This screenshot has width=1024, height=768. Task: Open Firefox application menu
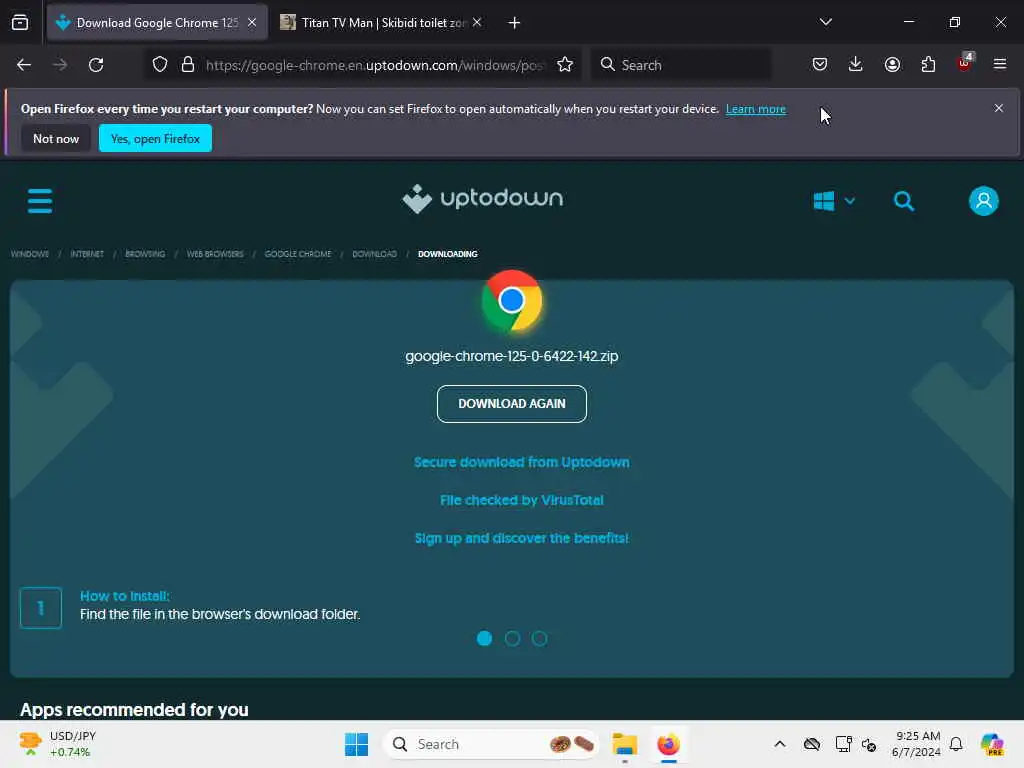1000,64
